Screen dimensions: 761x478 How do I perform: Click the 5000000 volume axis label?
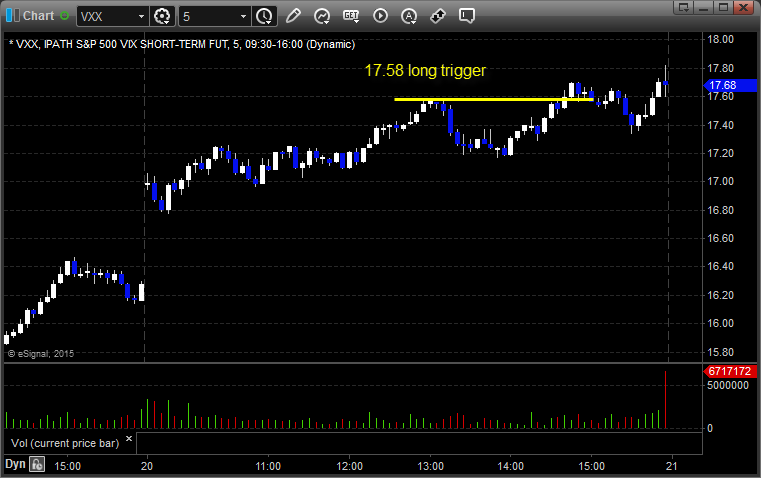728,385
